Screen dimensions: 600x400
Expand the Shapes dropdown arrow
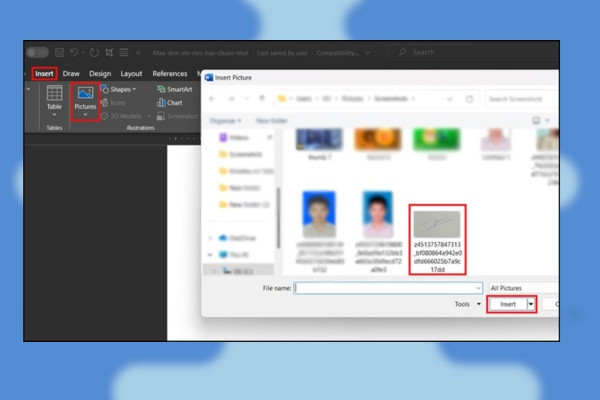(x=134, y=90)
